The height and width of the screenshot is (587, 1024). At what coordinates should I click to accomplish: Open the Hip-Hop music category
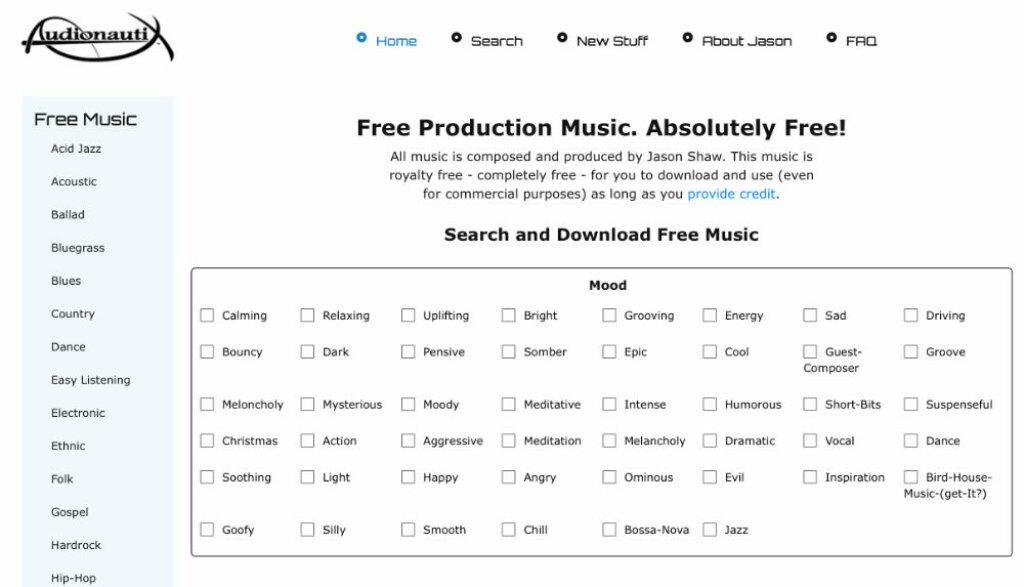[x=75, y=577]
